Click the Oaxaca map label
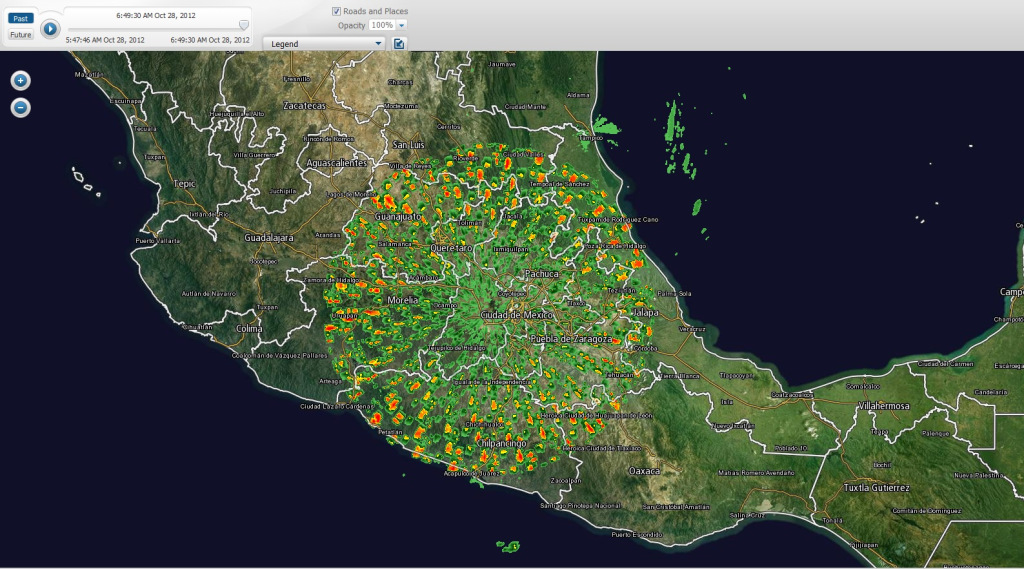Screen dimensions: 1024x569 pos(645,471)
